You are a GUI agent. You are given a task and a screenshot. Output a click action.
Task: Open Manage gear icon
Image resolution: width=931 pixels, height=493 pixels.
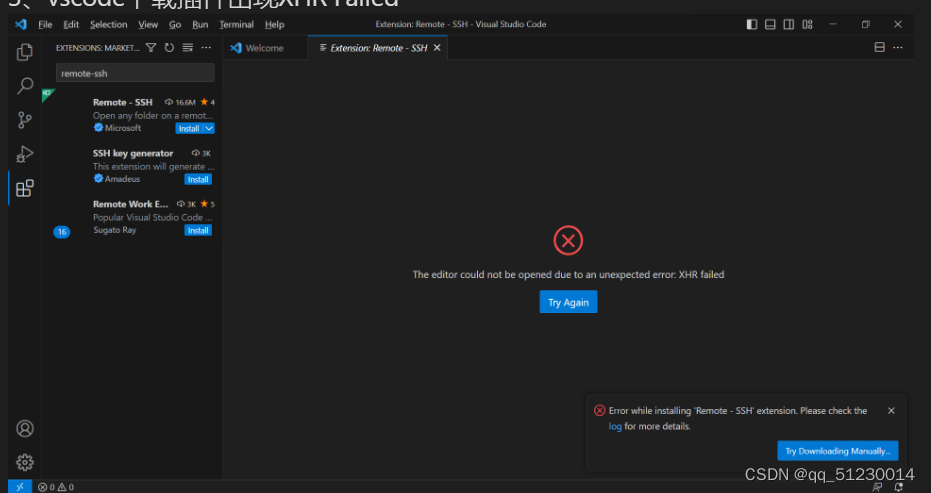point(24,462)
